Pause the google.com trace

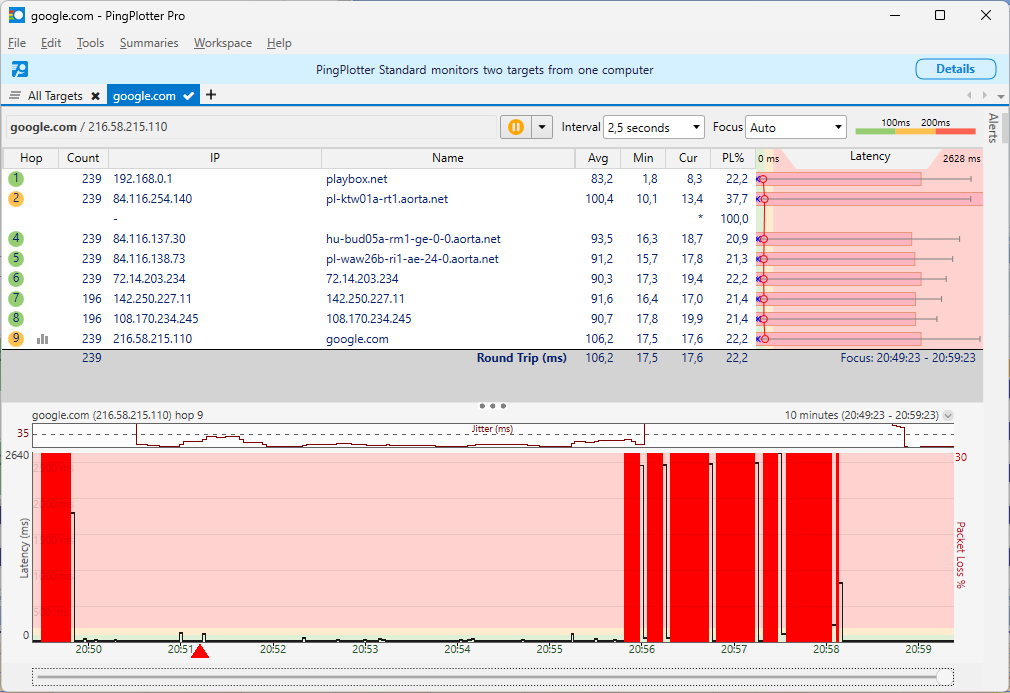coord(515,127)
